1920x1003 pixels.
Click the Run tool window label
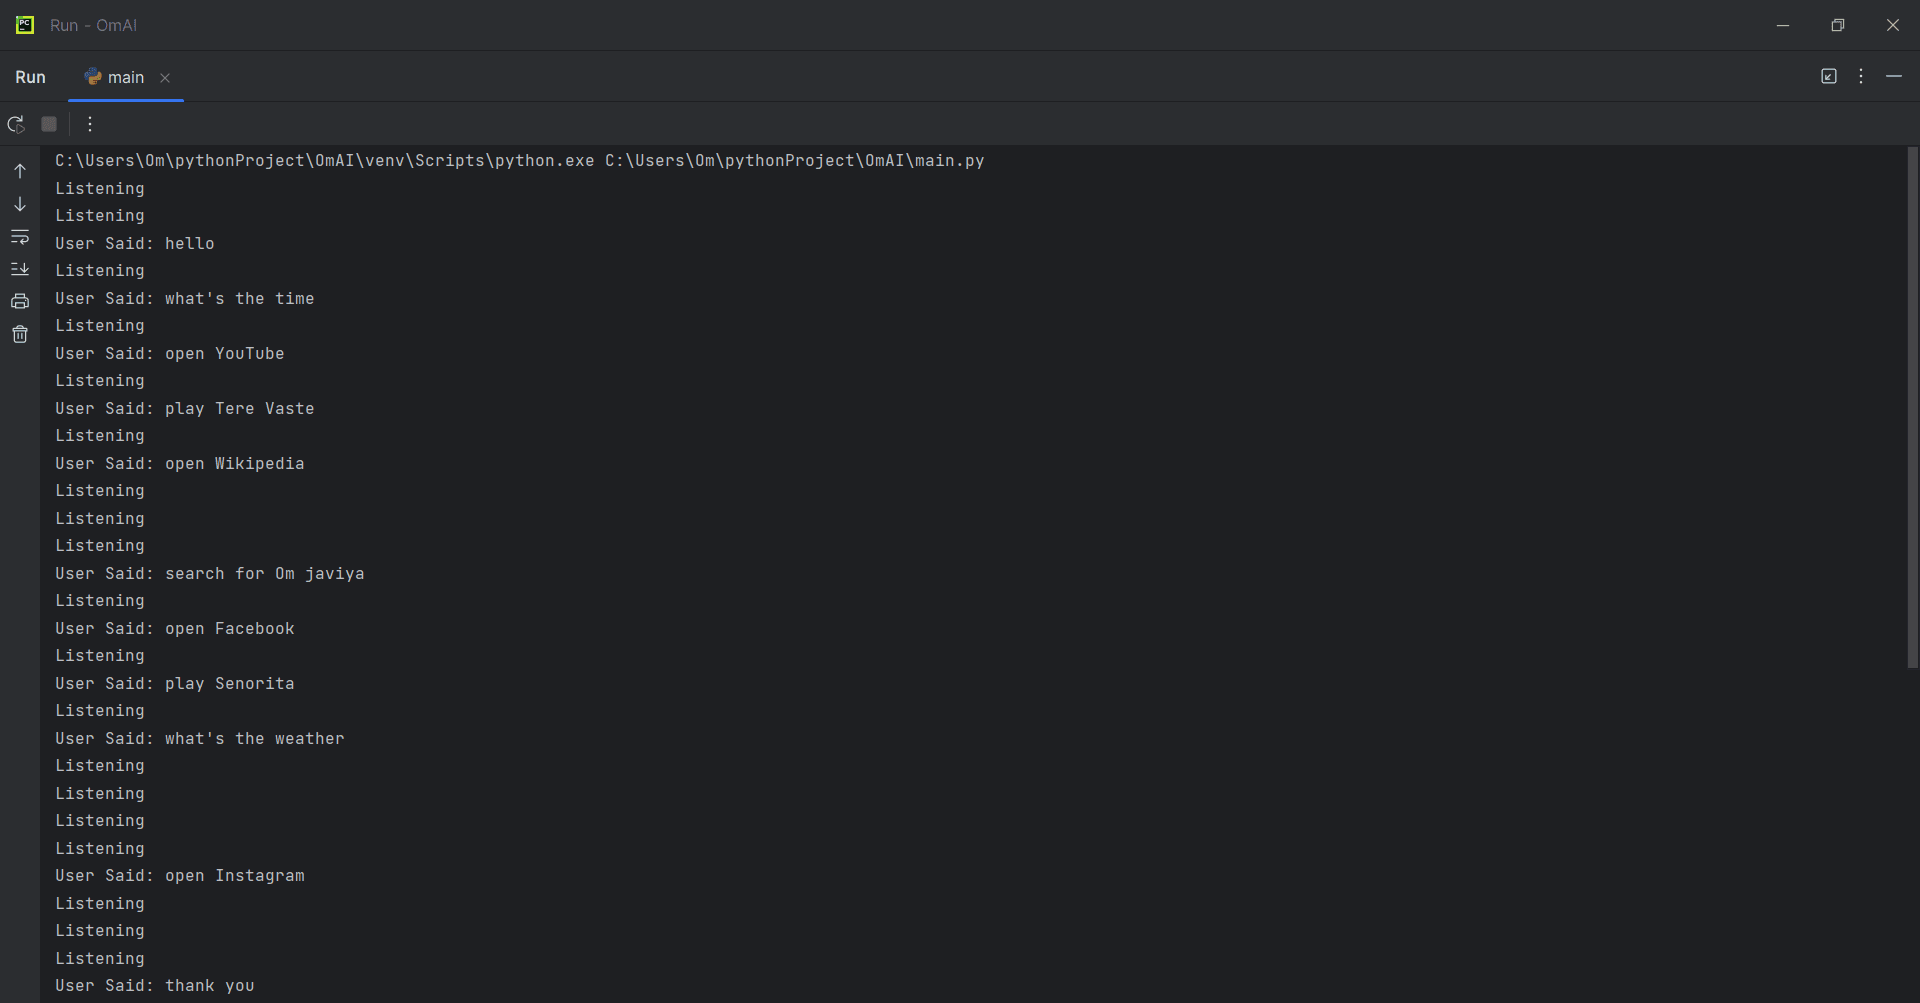(x=30, y=77)
